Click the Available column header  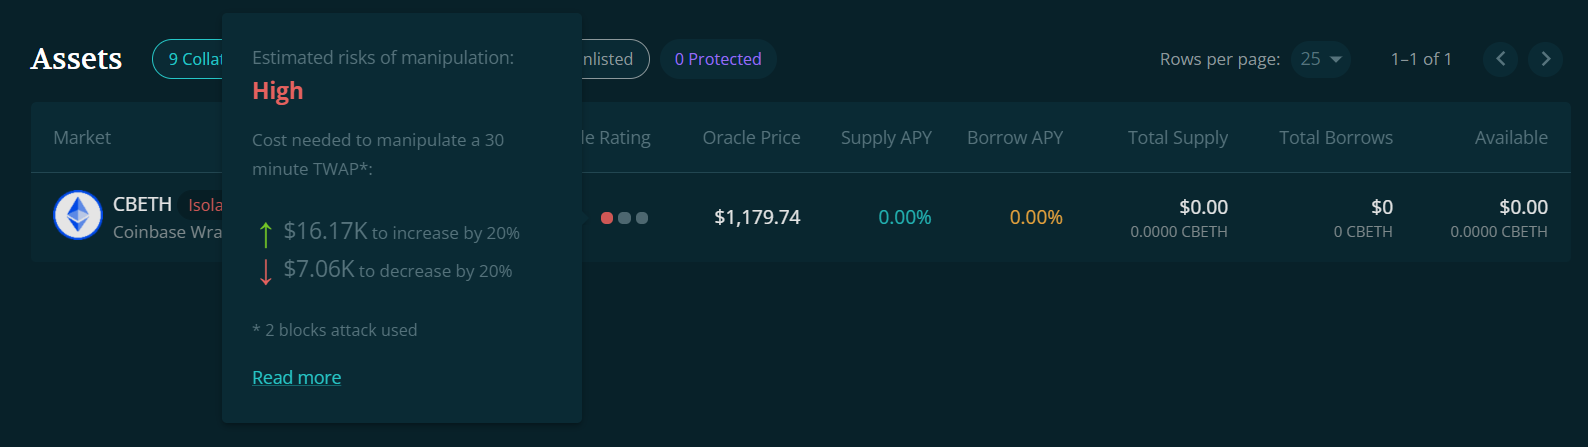[x=1511, y=138]
